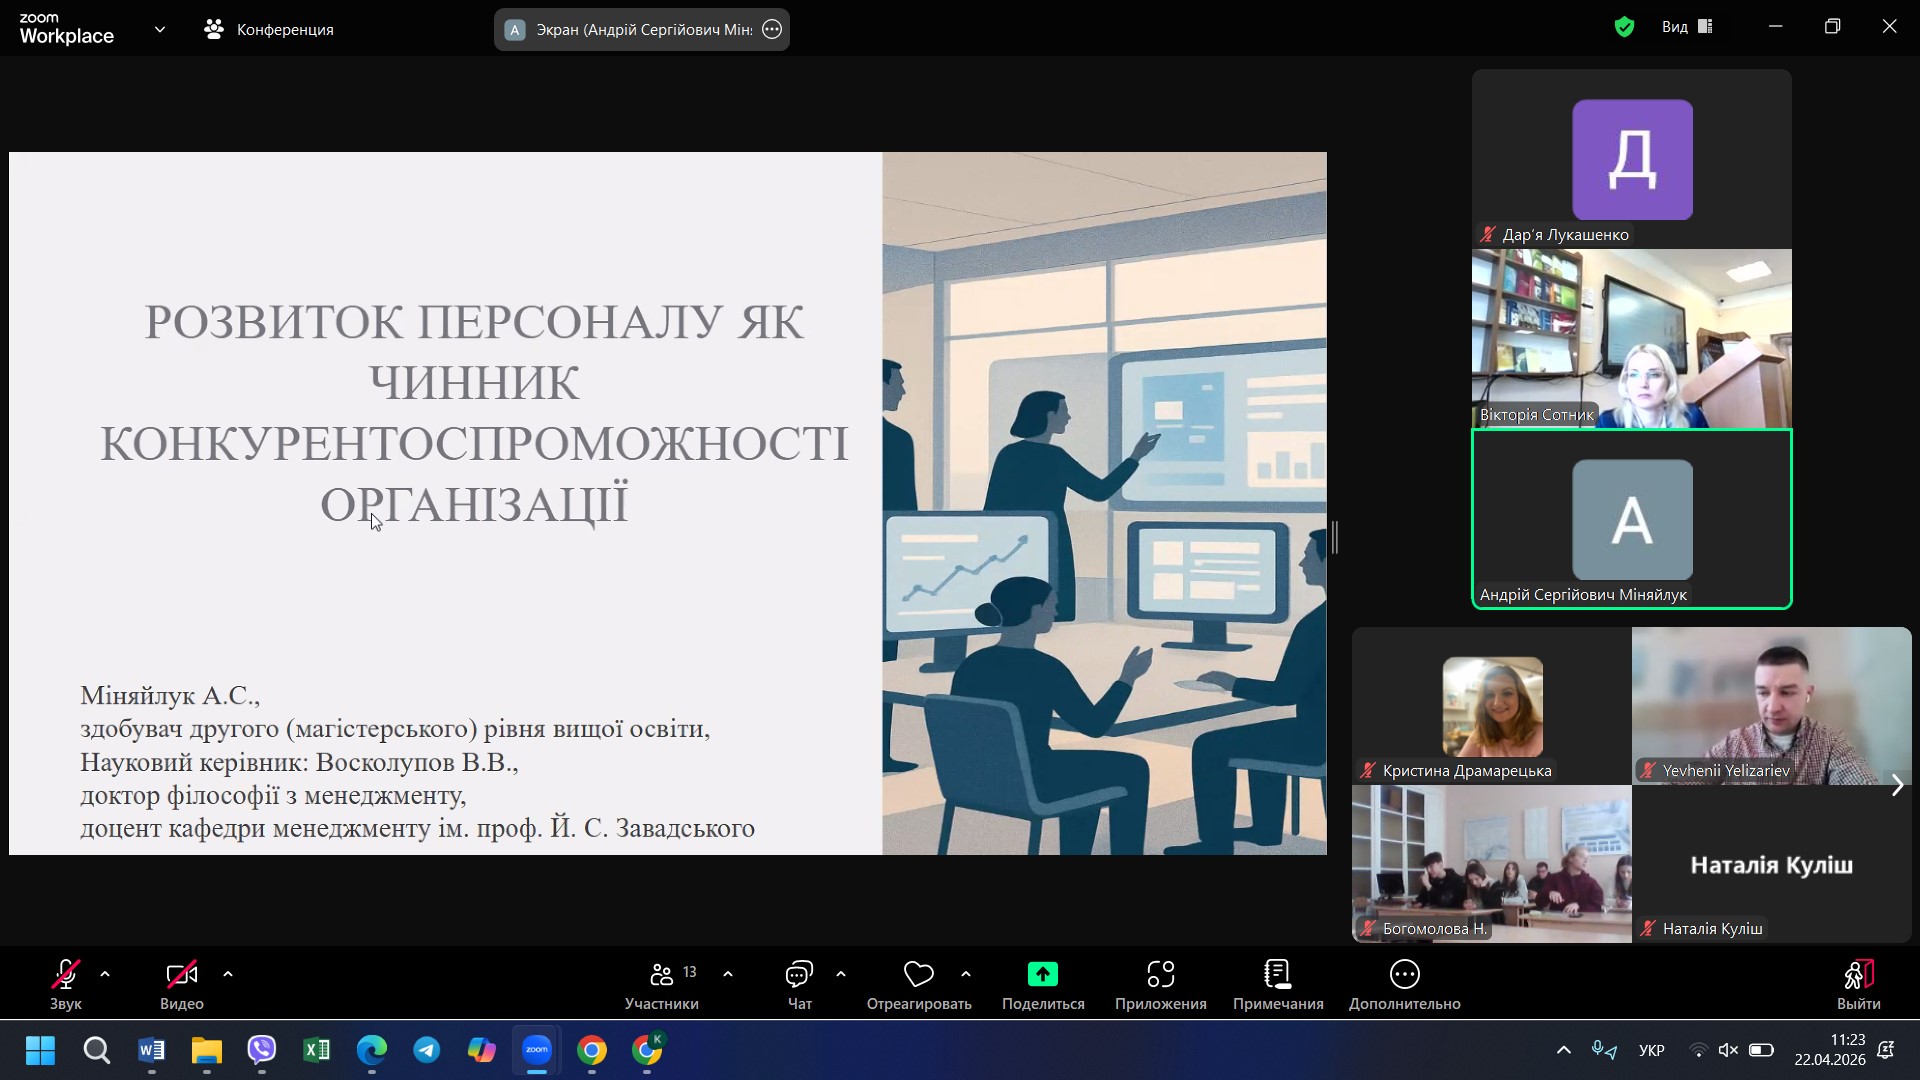Click the More options ellipsis icon
This screenshot has width=1920, height=1080.
click(x=1404, y=974)
